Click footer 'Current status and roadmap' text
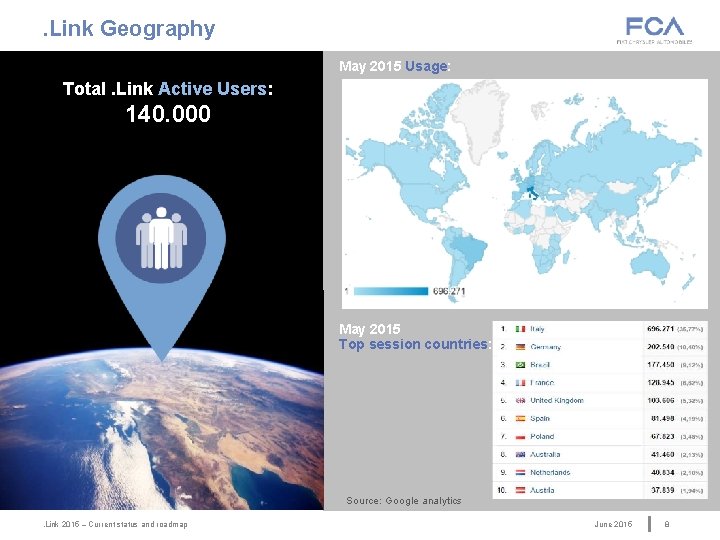 [x=138, y=524]
